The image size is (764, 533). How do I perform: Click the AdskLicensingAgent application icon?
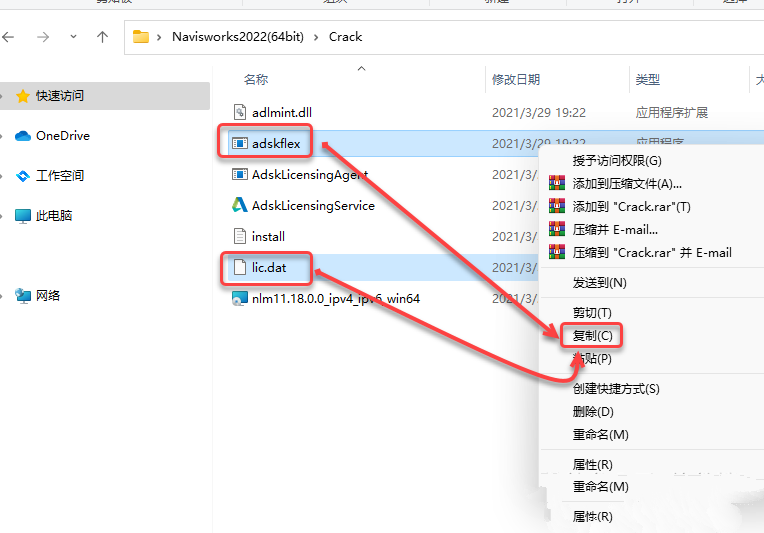[239, 174]
